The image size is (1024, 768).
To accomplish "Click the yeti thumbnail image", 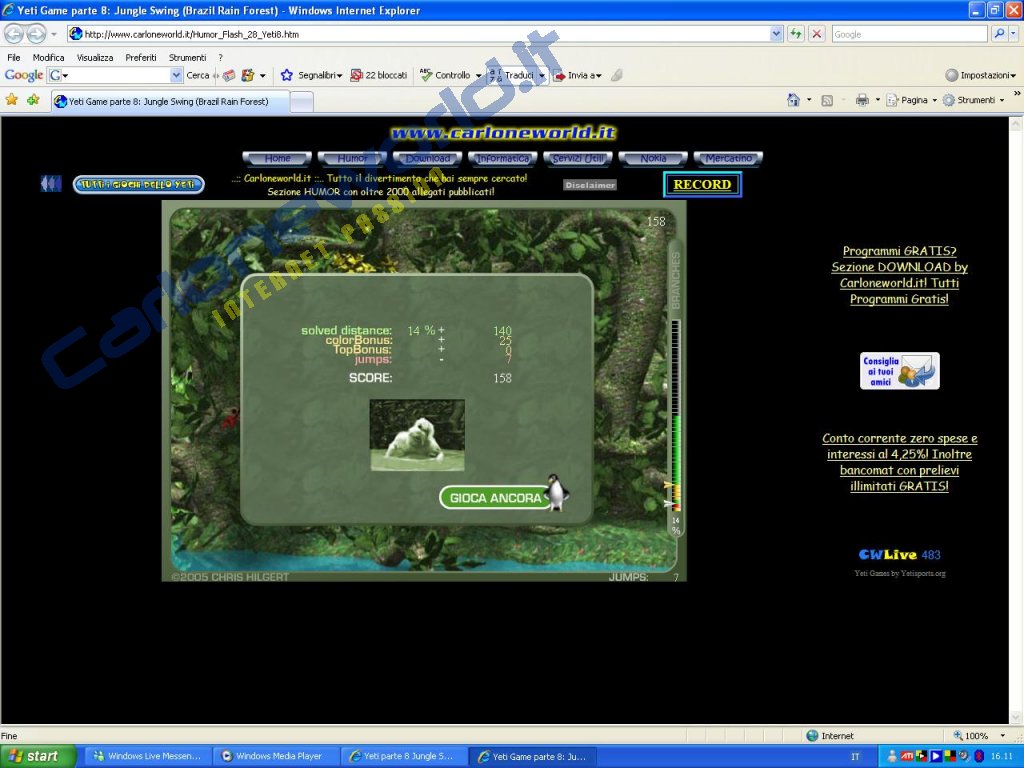I will 417,435.
